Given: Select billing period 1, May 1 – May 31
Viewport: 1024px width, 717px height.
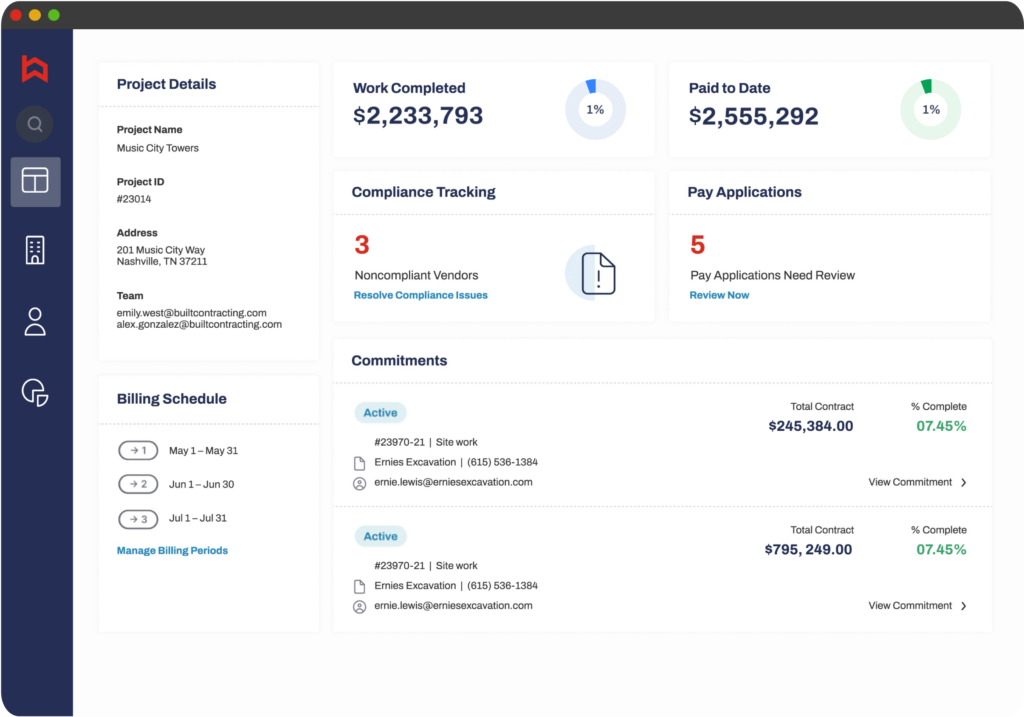Looking at the screenshot, I should (x=138, y=450).
